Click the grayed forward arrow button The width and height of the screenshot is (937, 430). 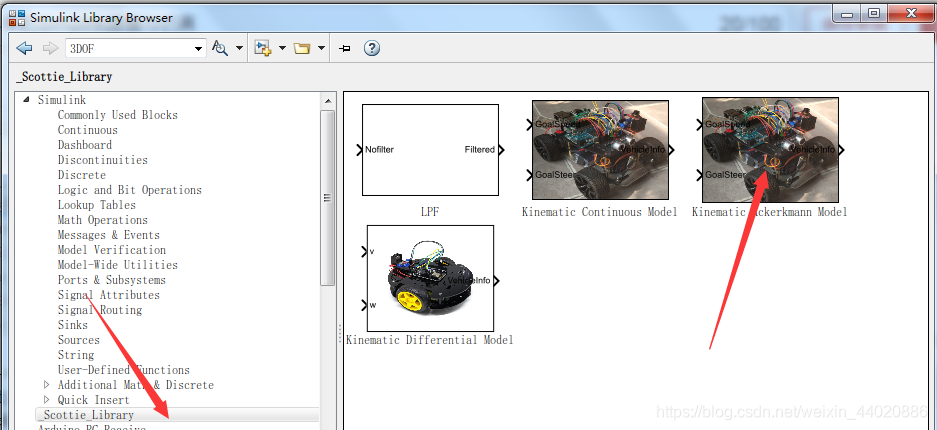[50, 48]
